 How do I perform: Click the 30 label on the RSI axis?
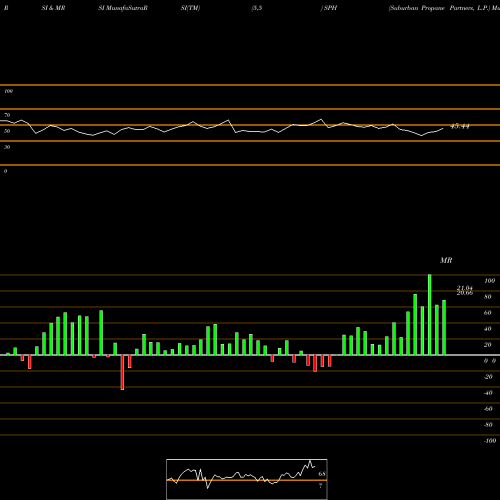pyautogui.click(x=7, y=147)
